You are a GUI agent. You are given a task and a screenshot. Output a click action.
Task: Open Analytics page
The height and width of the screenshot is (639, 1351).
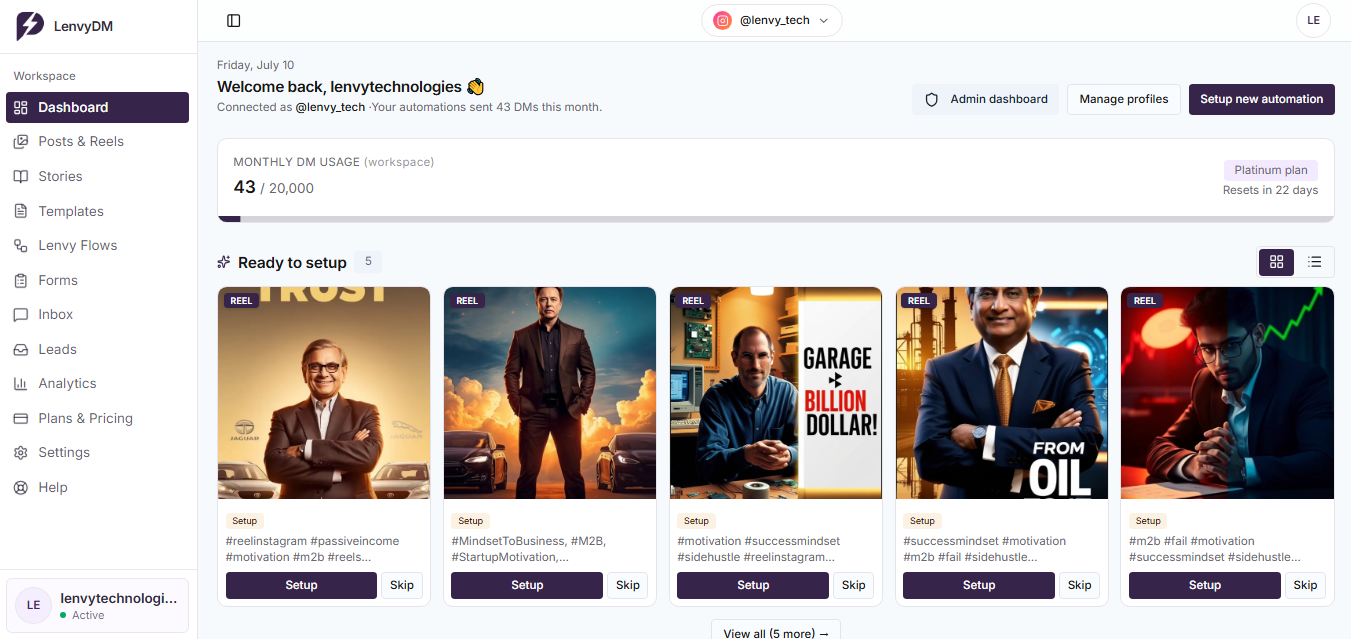click(97, 383)
